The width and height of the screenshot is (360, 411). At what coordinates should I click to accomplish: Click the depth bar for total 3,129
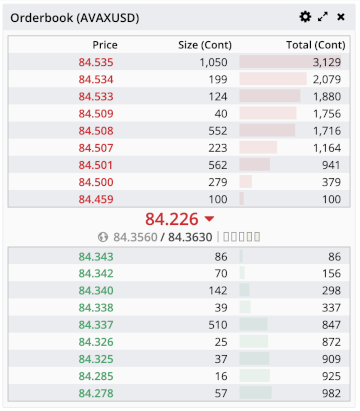[x=290, y=62]
